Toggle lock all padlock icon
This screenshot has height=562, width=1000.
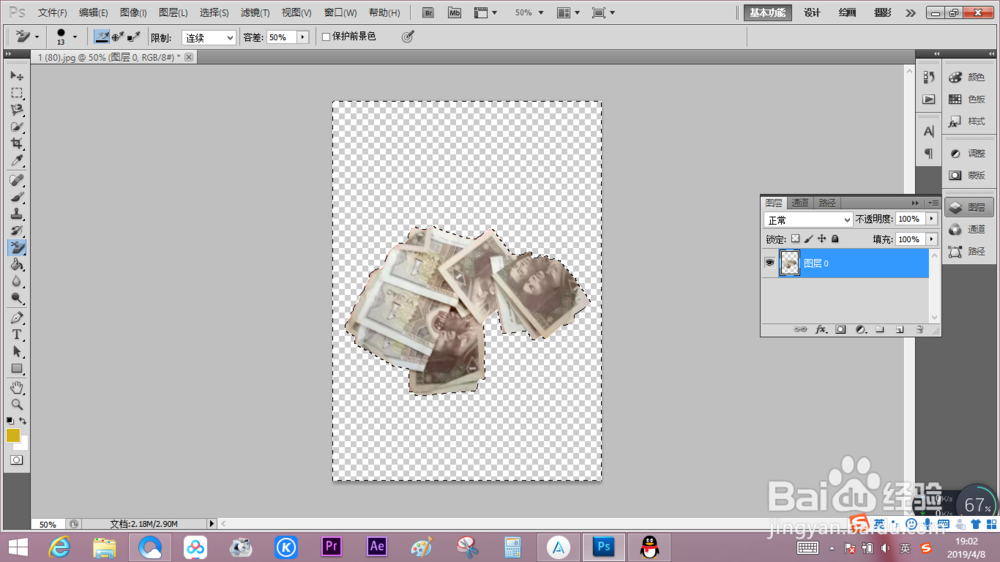[835, 239]
